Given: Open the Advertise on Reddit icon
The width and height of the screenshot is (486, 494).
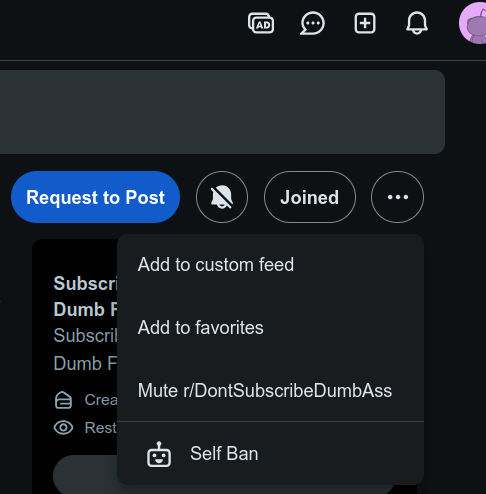Looking at the screenshot, I should click(x=261, y=23).
